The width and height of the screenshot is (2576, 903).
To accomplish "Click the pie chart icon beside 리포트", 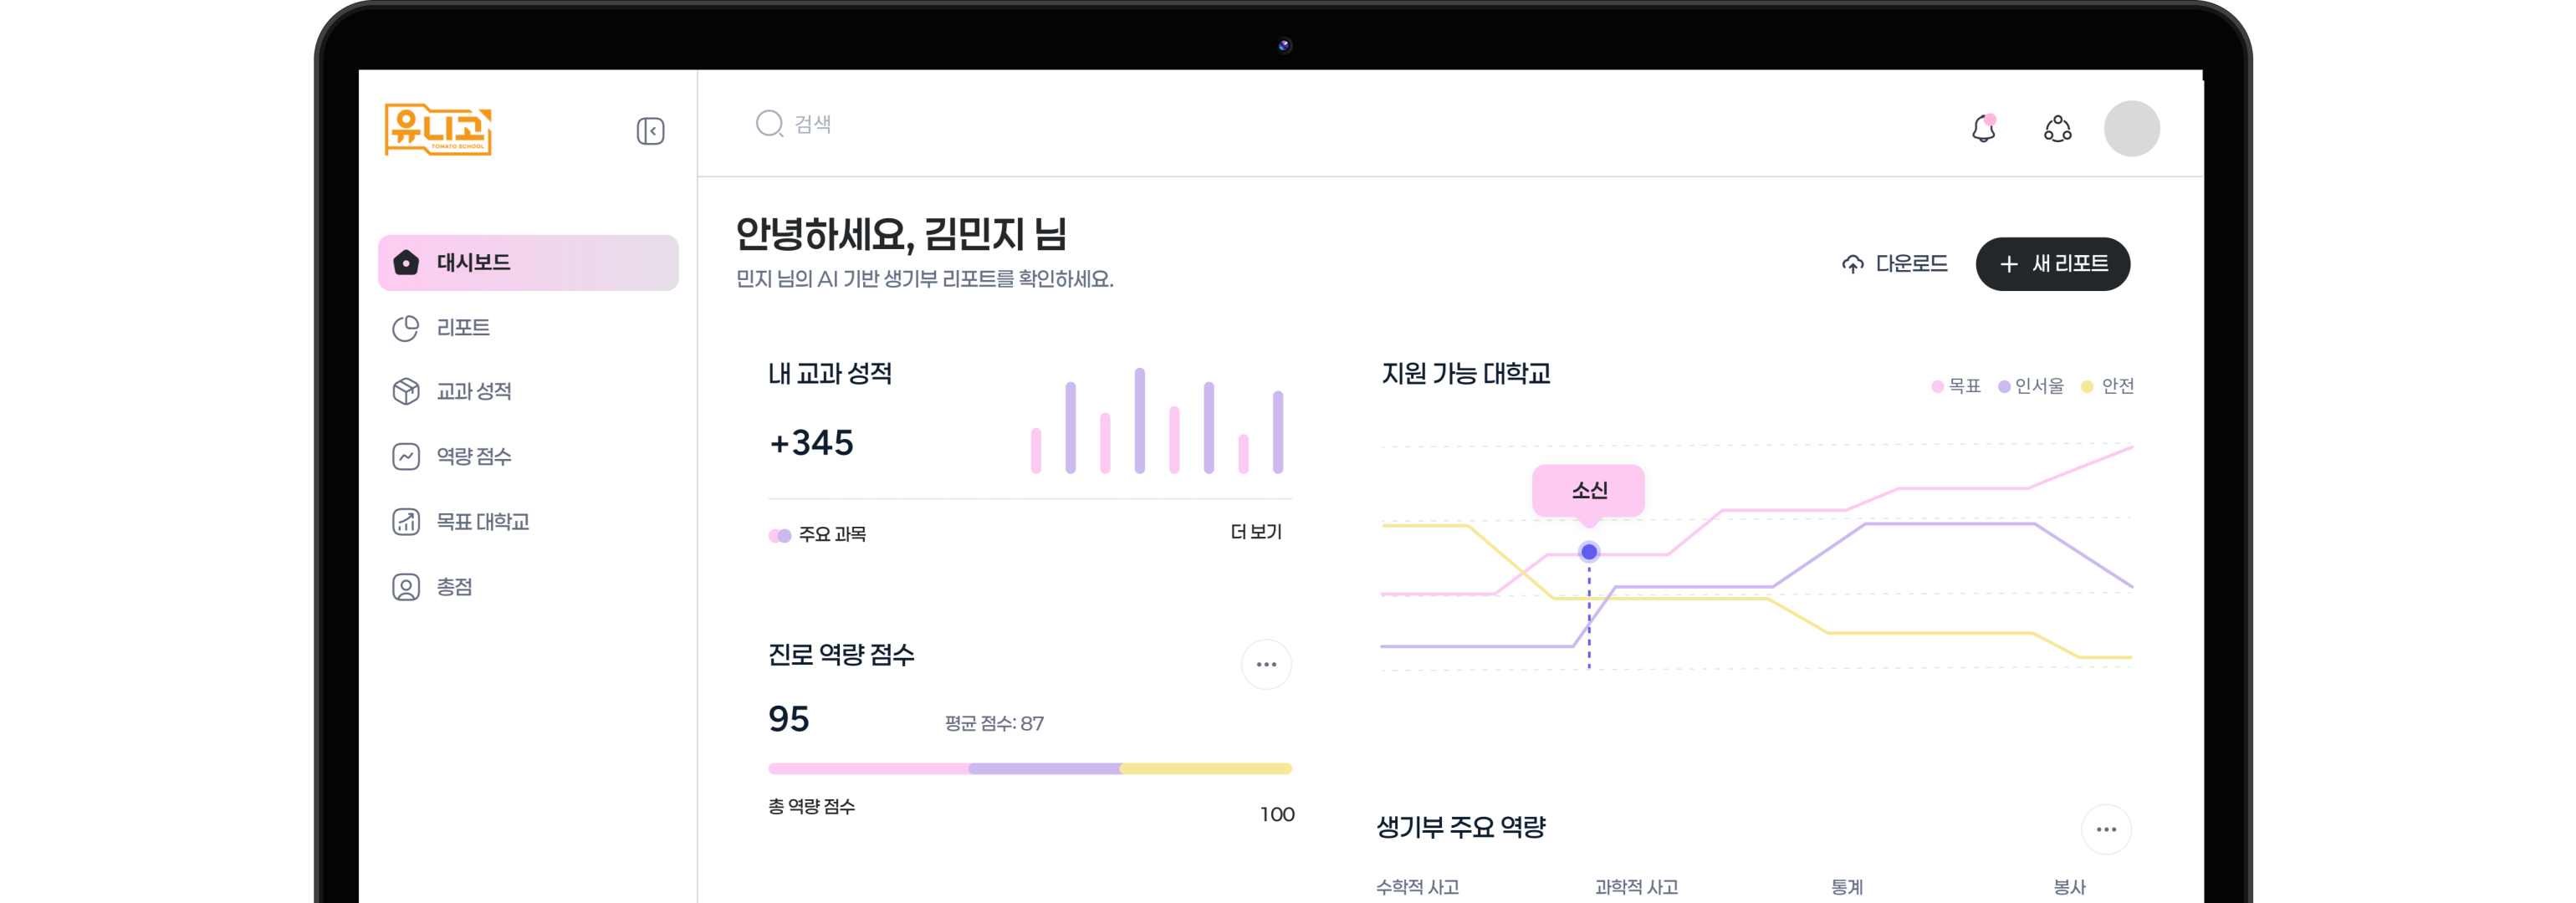I will pyautogui.click(x=405, y=328).
